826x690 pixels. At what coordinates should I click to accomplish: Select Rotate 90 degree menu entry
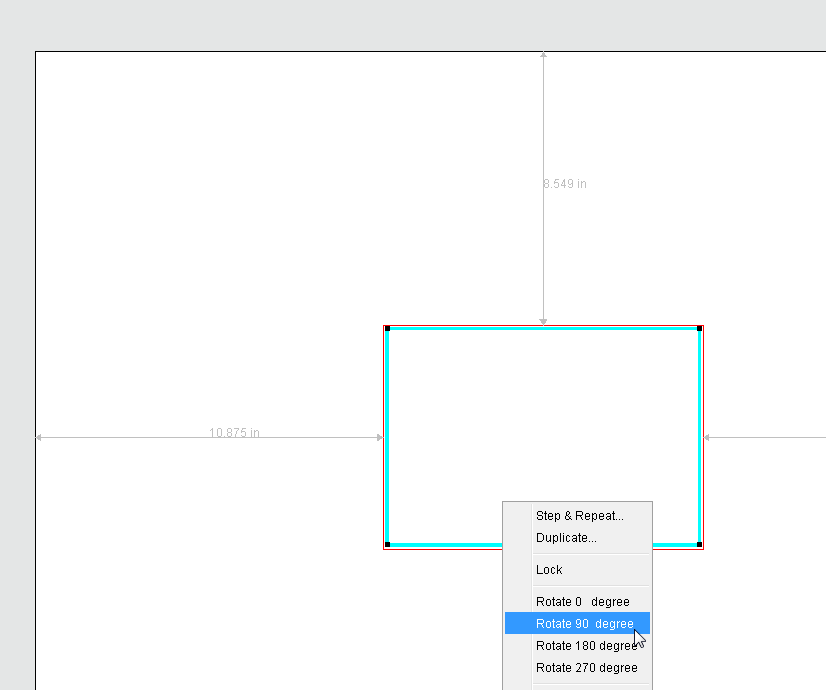[x=577, y=624]
